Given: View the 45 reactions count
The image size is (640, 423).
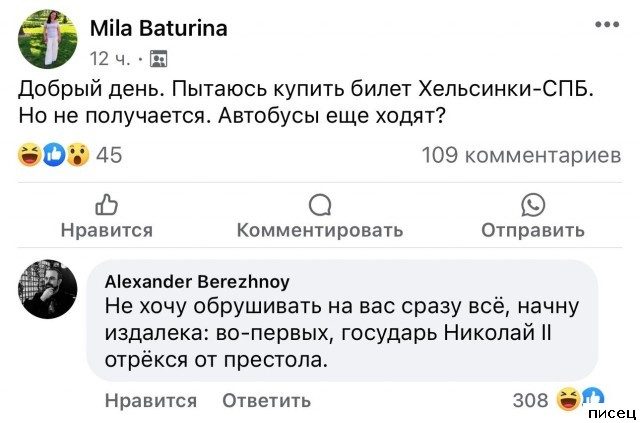Looking at the screenshot, I should (109, 155).
